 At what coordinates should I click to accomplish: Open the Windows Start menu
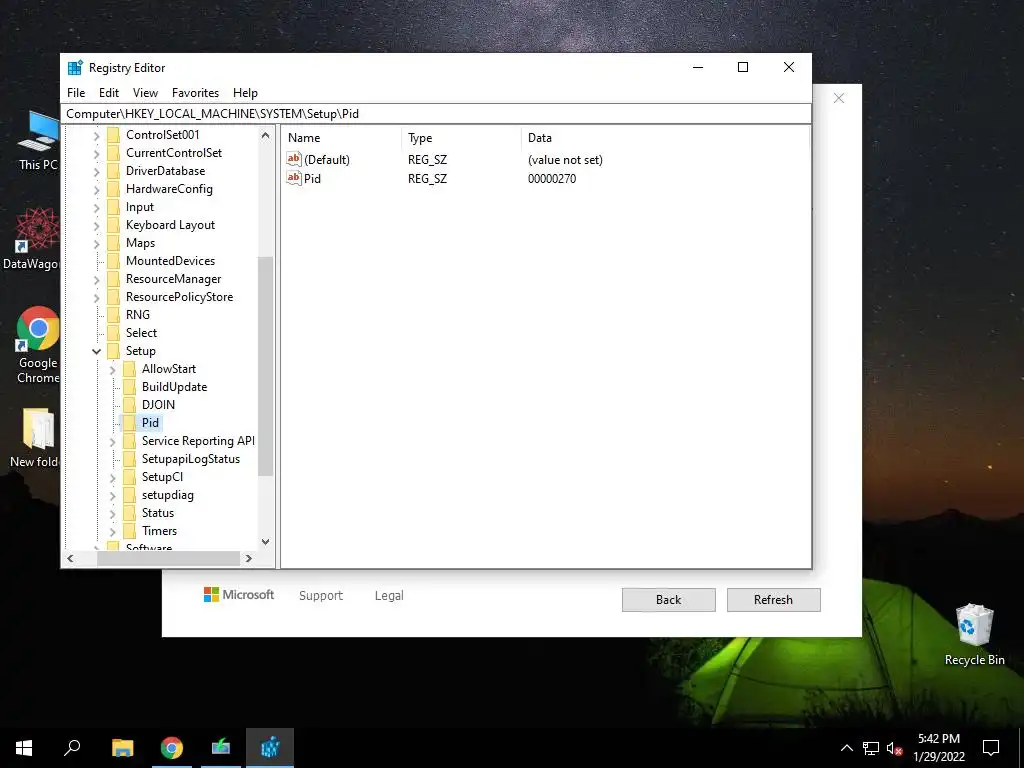pos(24,748)
